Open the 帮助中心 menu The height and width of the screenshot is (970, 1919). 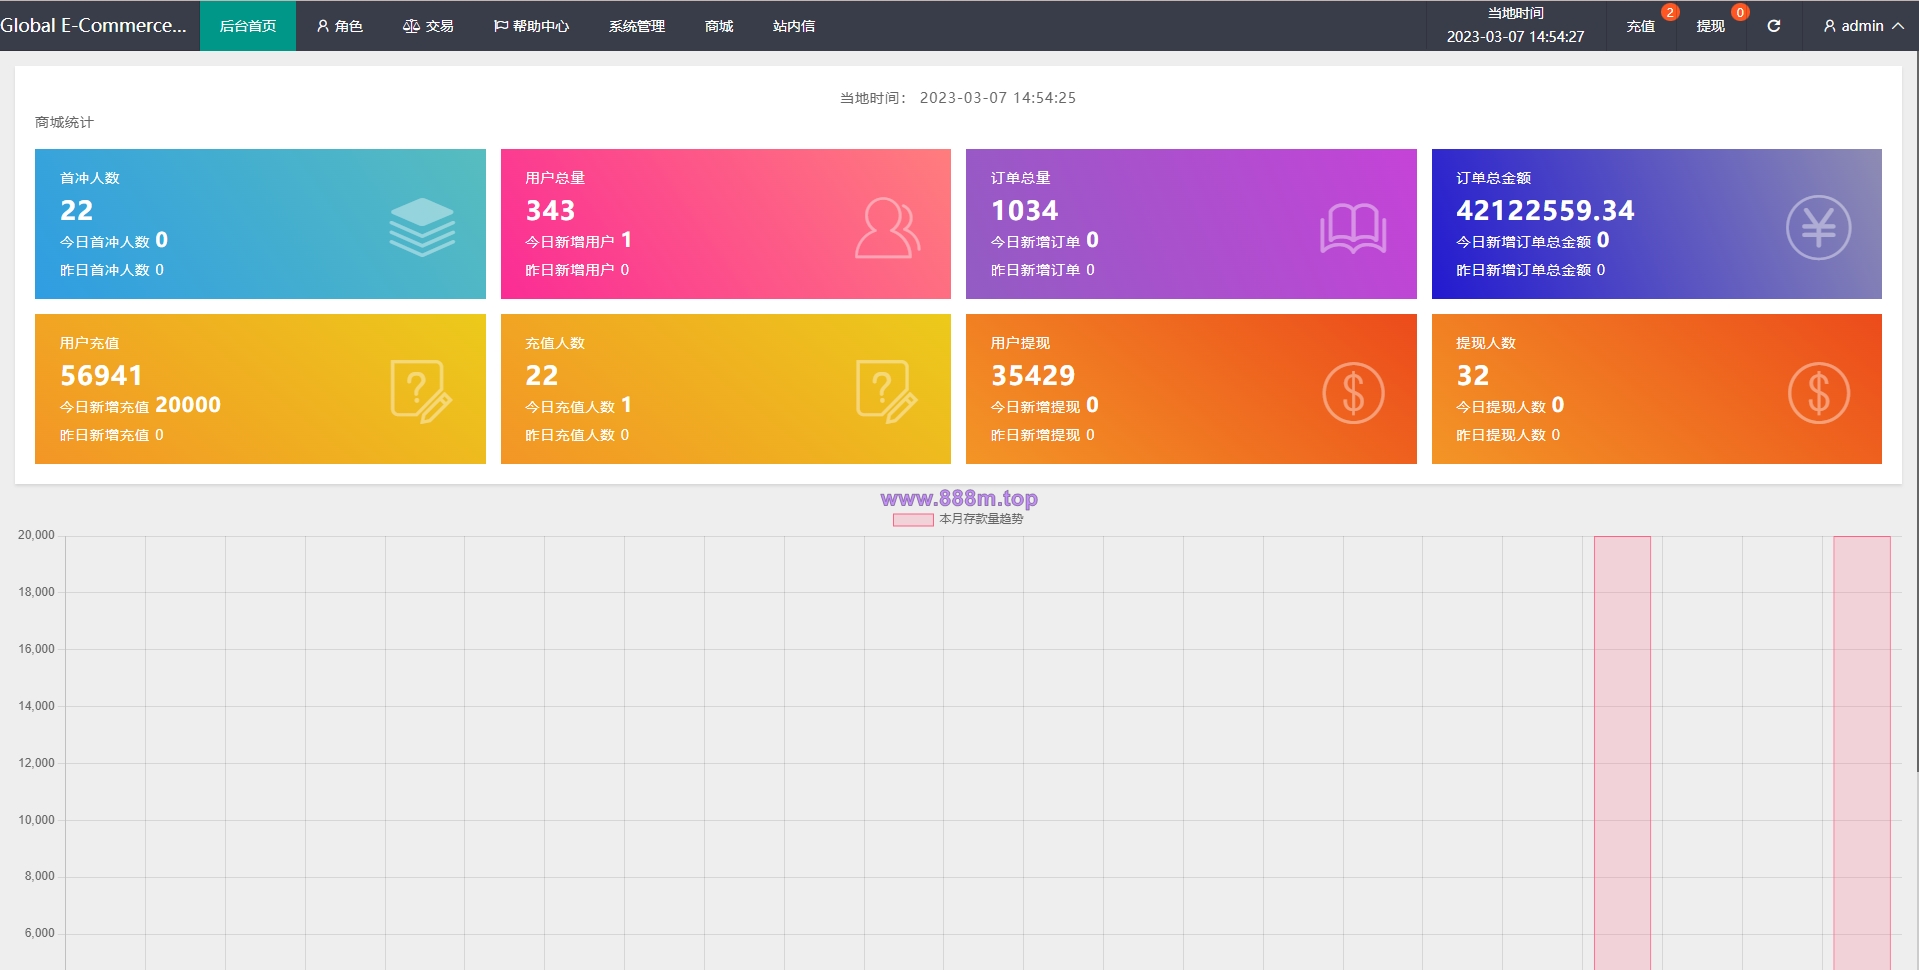pyautogui.click(x=531, y=26)
